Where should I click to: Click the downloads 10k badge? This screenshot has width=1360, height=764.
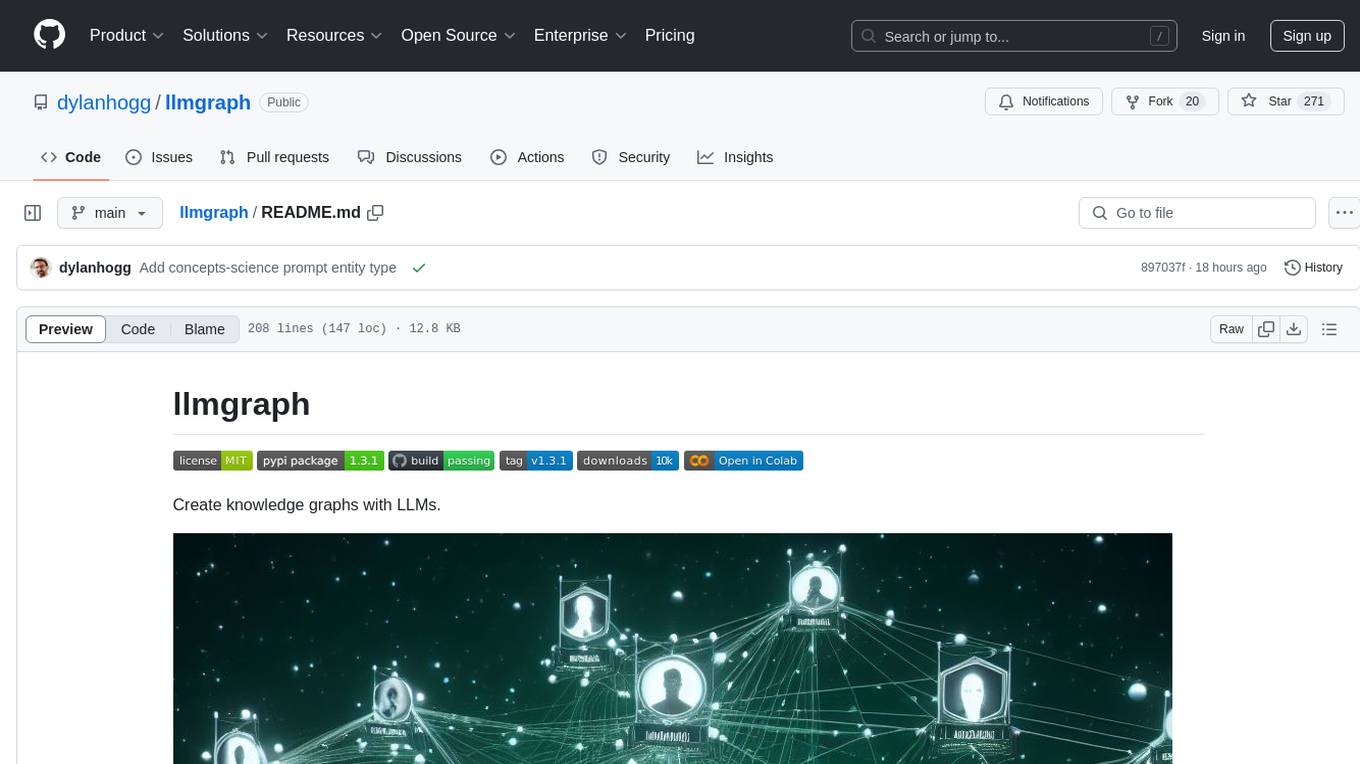pos(628,461)
